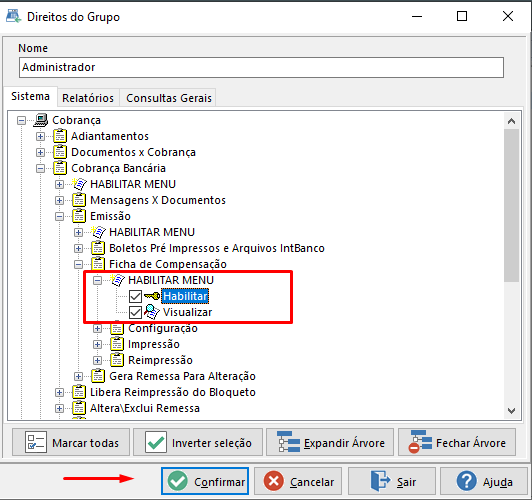The width and height of the screenshot is (532, 500).
Task: Toggle the Visualizar checkbox
Action: point(135,312)
